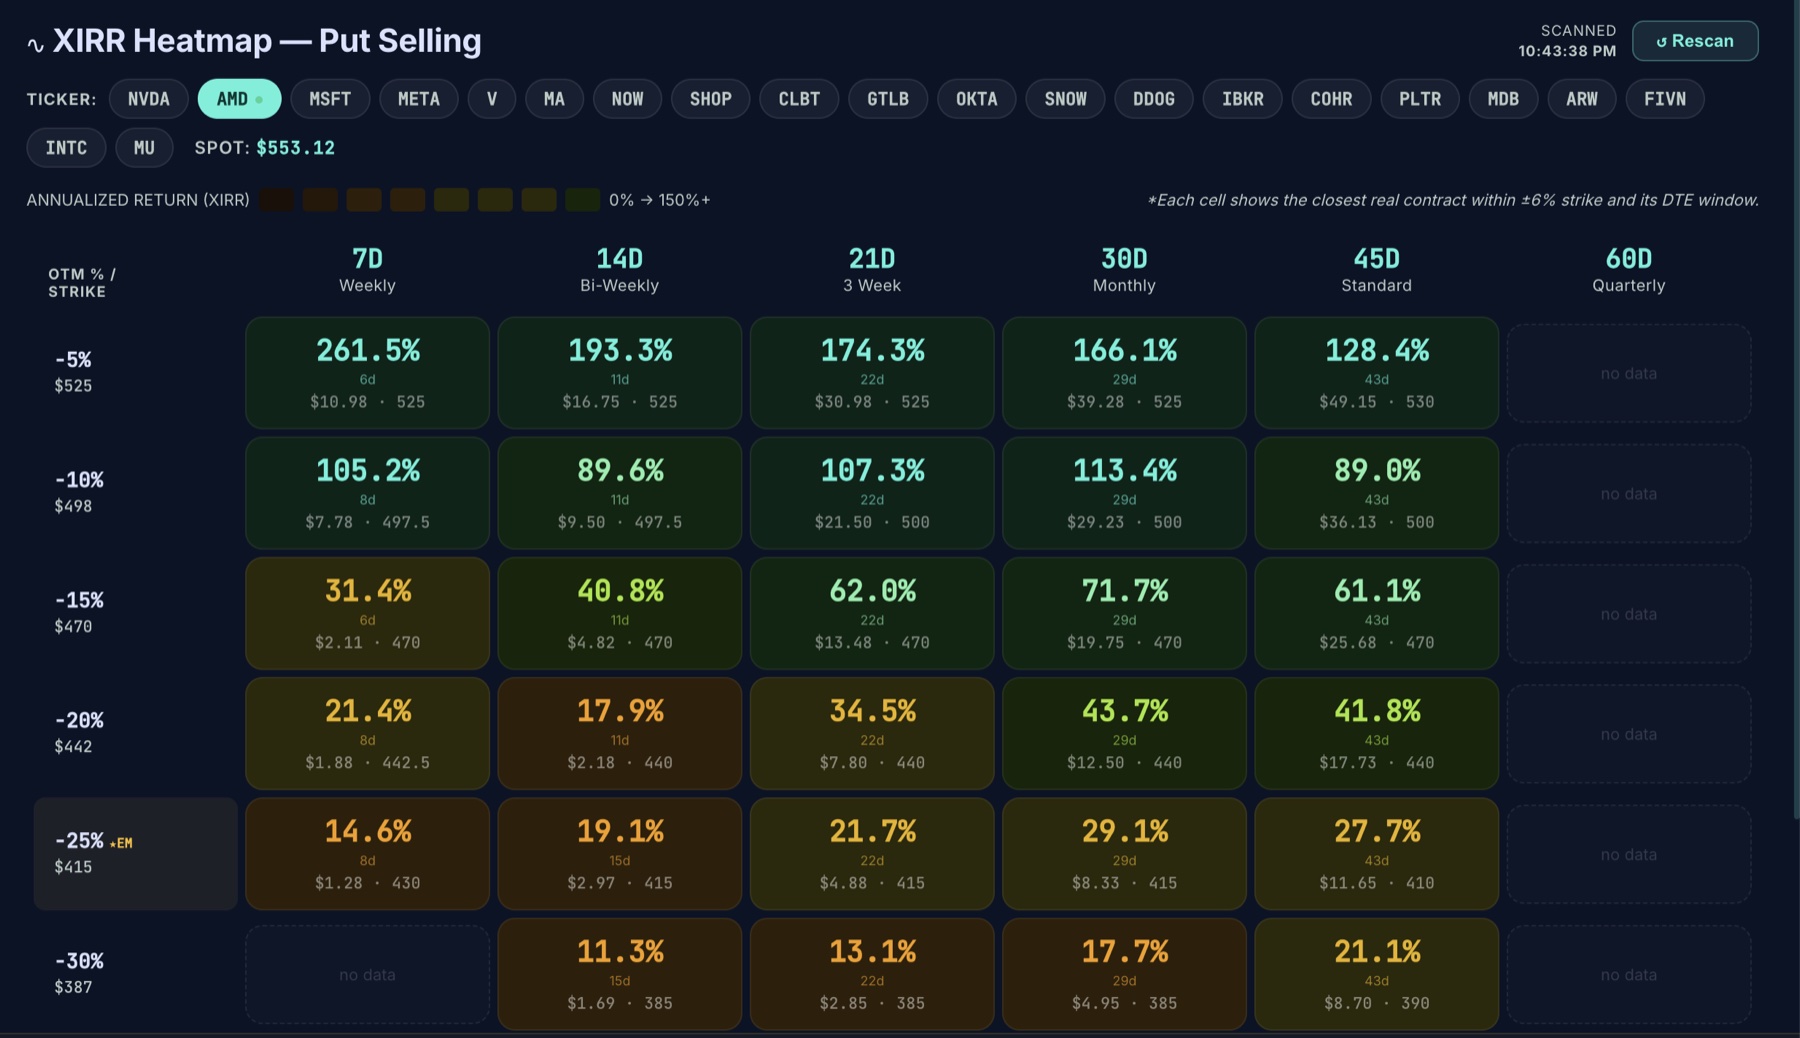This screenshot has height=1038, width=1800.
Task: Click the 30D Monthly column header
Action: pos(1124,270)
